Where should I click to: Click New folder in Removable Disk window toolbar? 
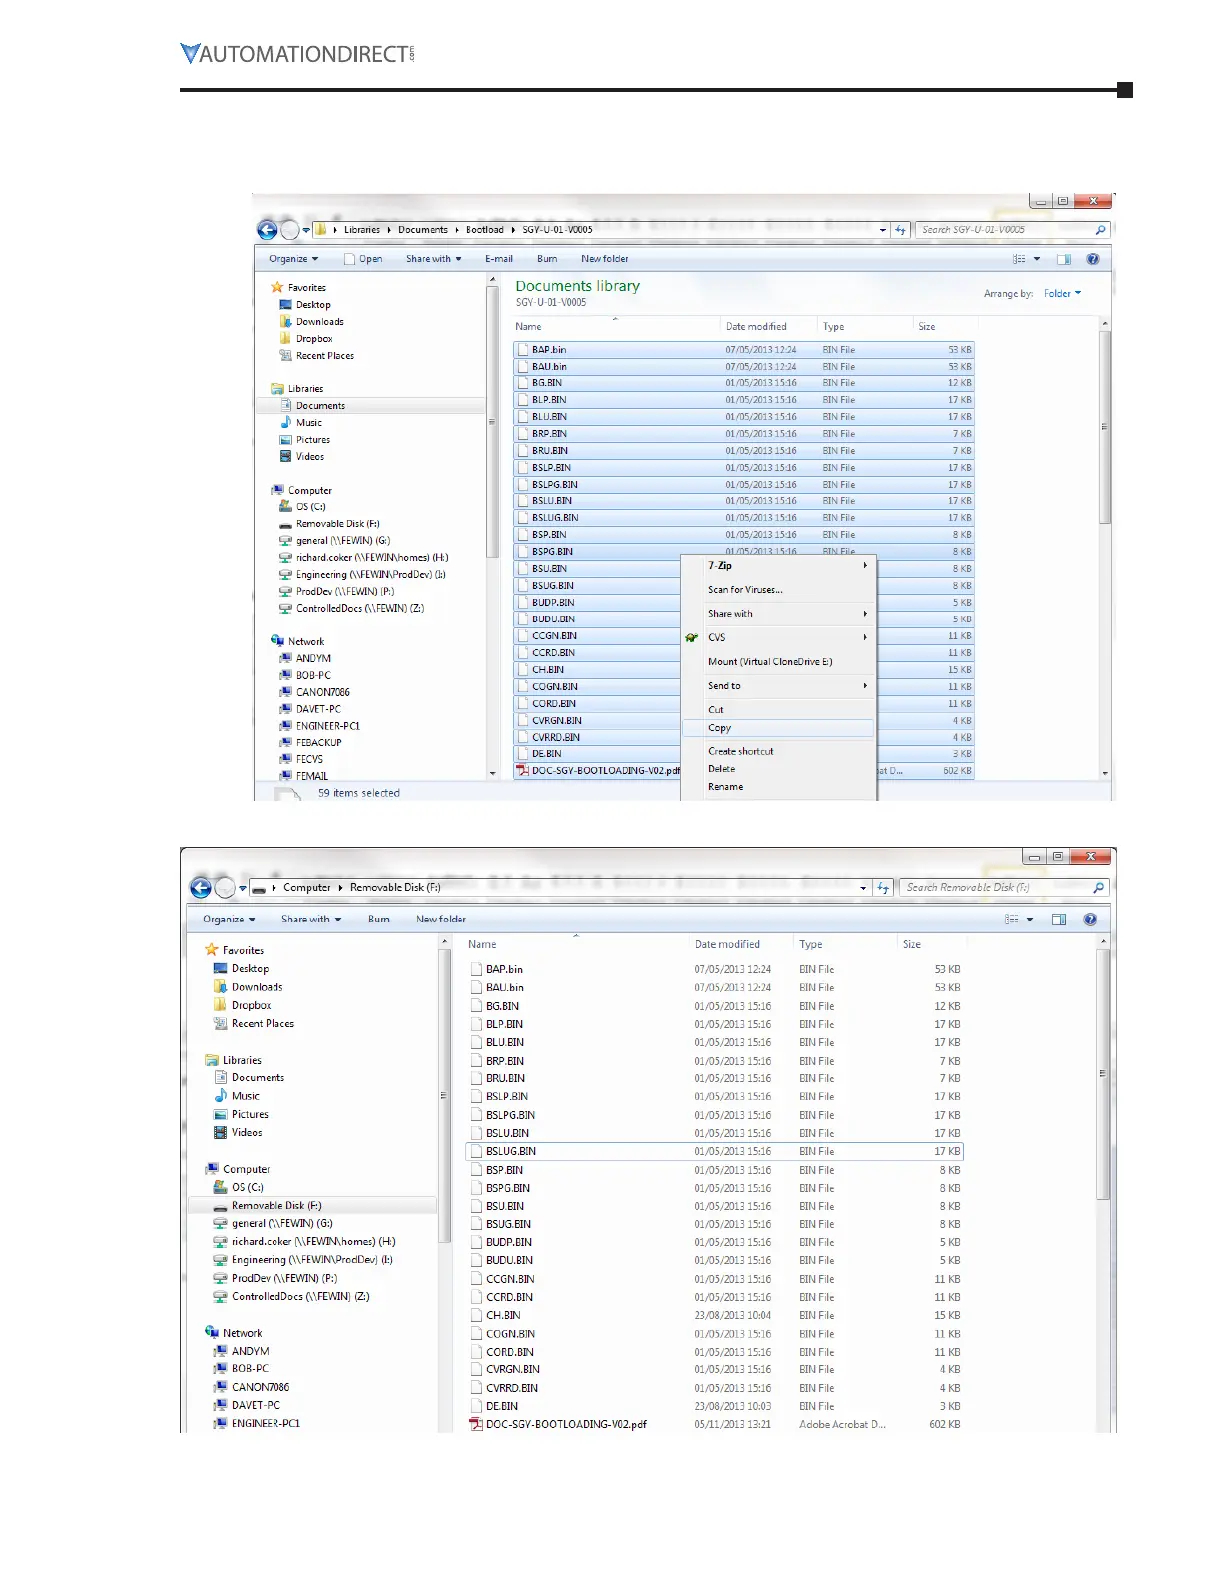441,919
